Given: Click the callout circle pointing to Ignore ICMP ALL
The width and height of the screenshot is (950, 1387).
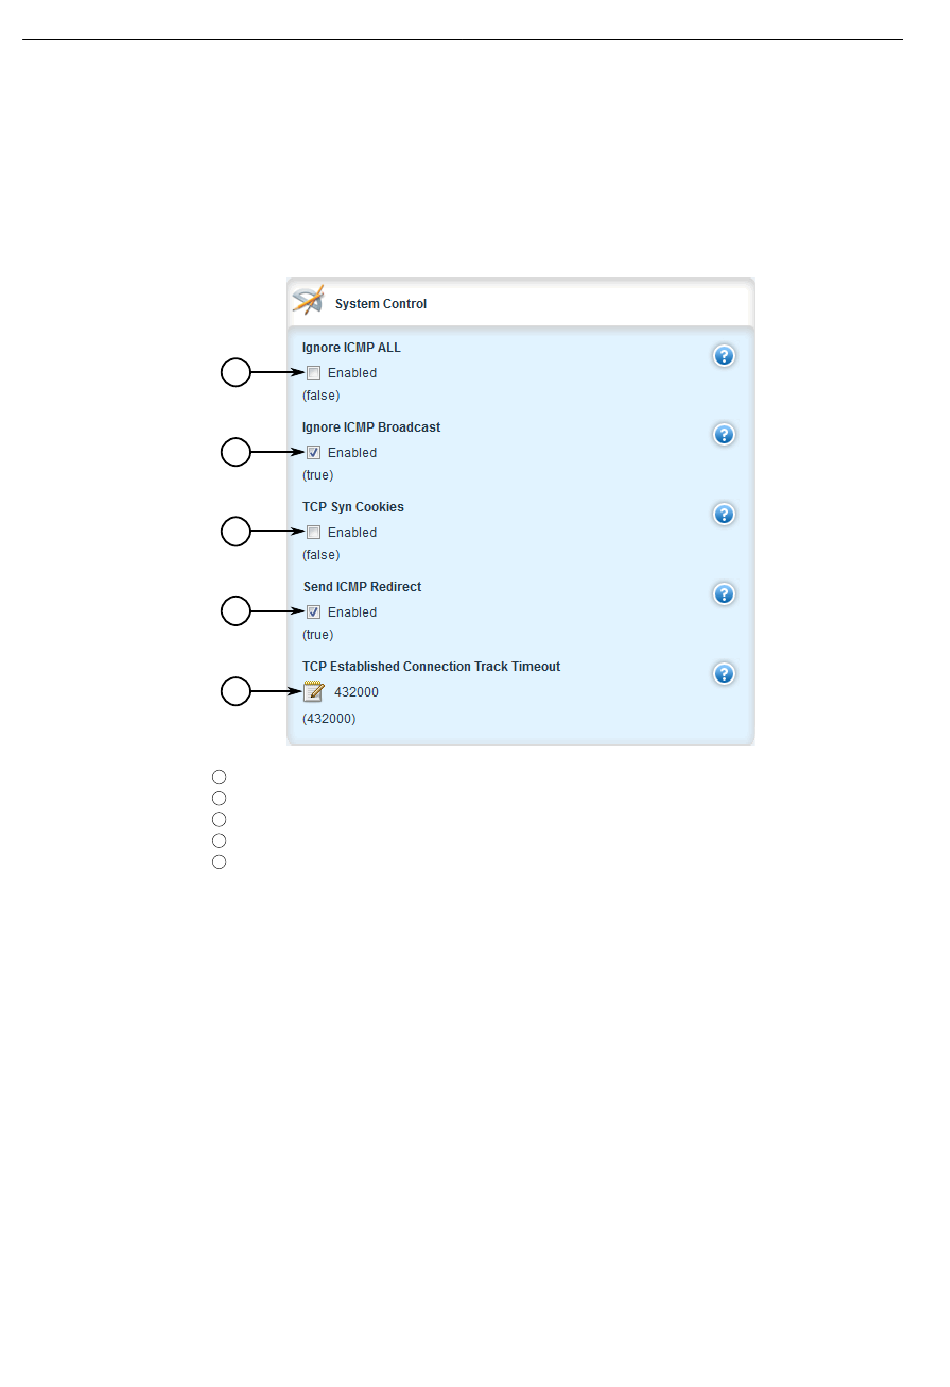Looking at the screenshot, I should pos(236,373).
